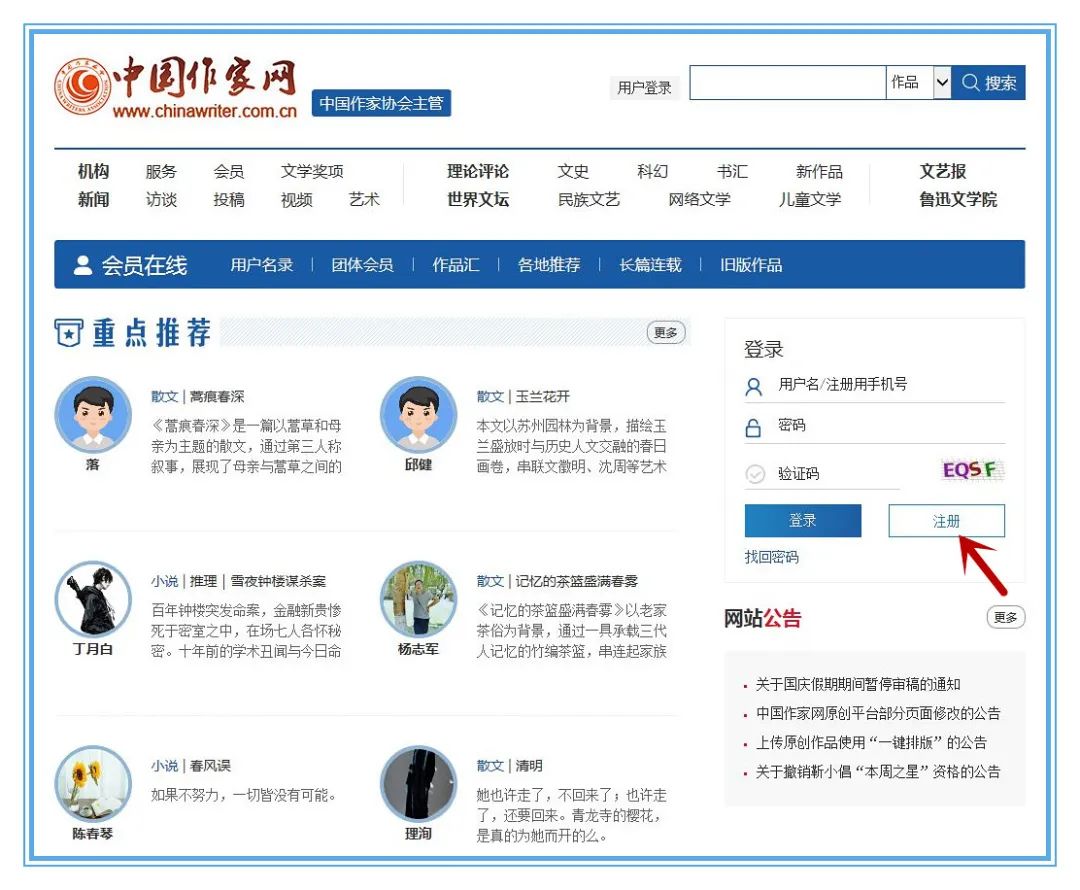Click the captcha image EQSF
Viewport: 1080px width, 890px height.
(971, 470)
